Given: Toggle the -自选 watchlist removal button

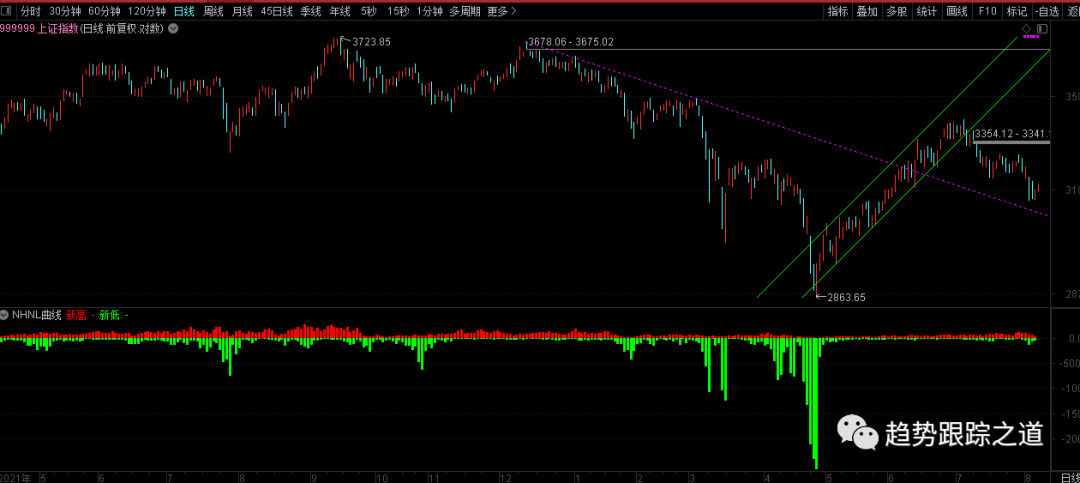Looking at the screenshot, I should click(1046, 11).
